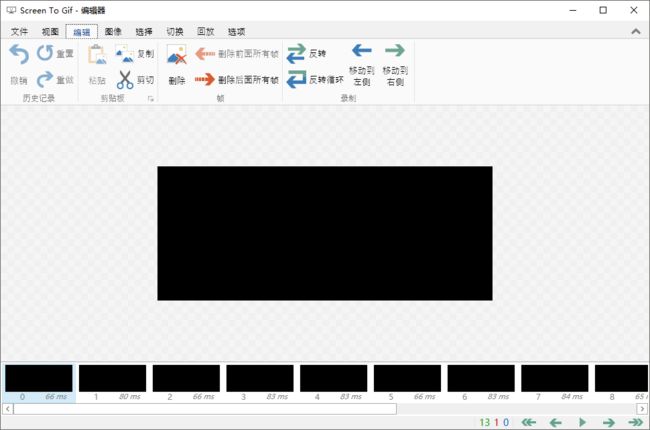Select frame 4 thumbnail in timeline
The height and width of the screenshot is (430, 650).
pos(334,378)
